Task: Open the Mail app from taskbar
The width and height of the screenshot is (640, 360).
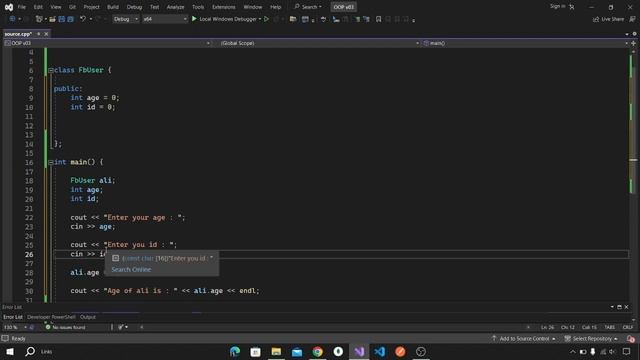Action: tap(297, 351)
